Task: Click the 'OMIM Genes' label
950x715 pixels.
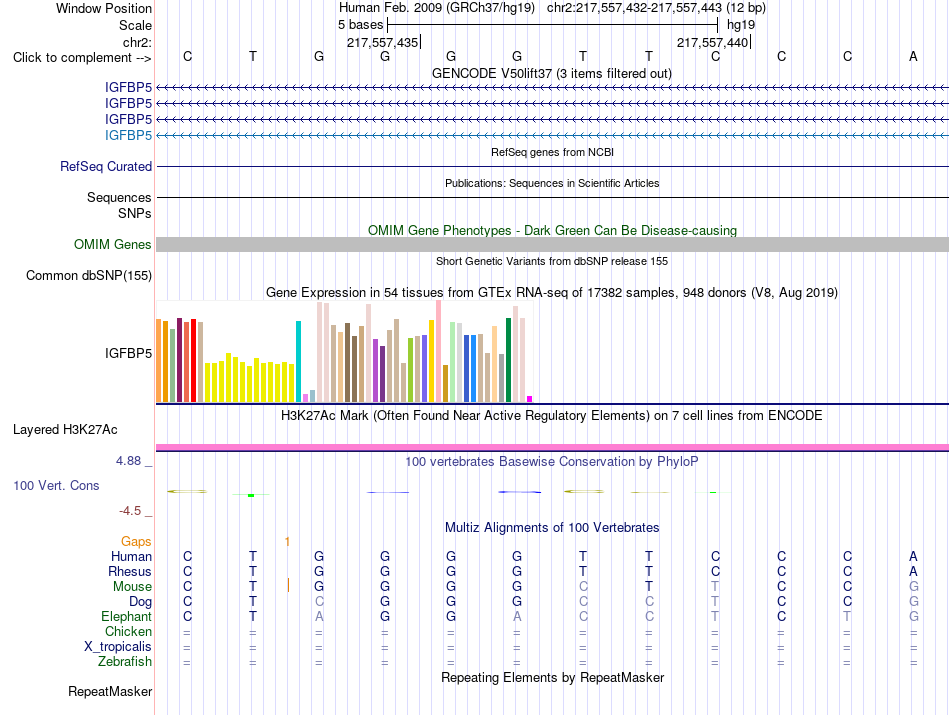Action: (112, 244)
